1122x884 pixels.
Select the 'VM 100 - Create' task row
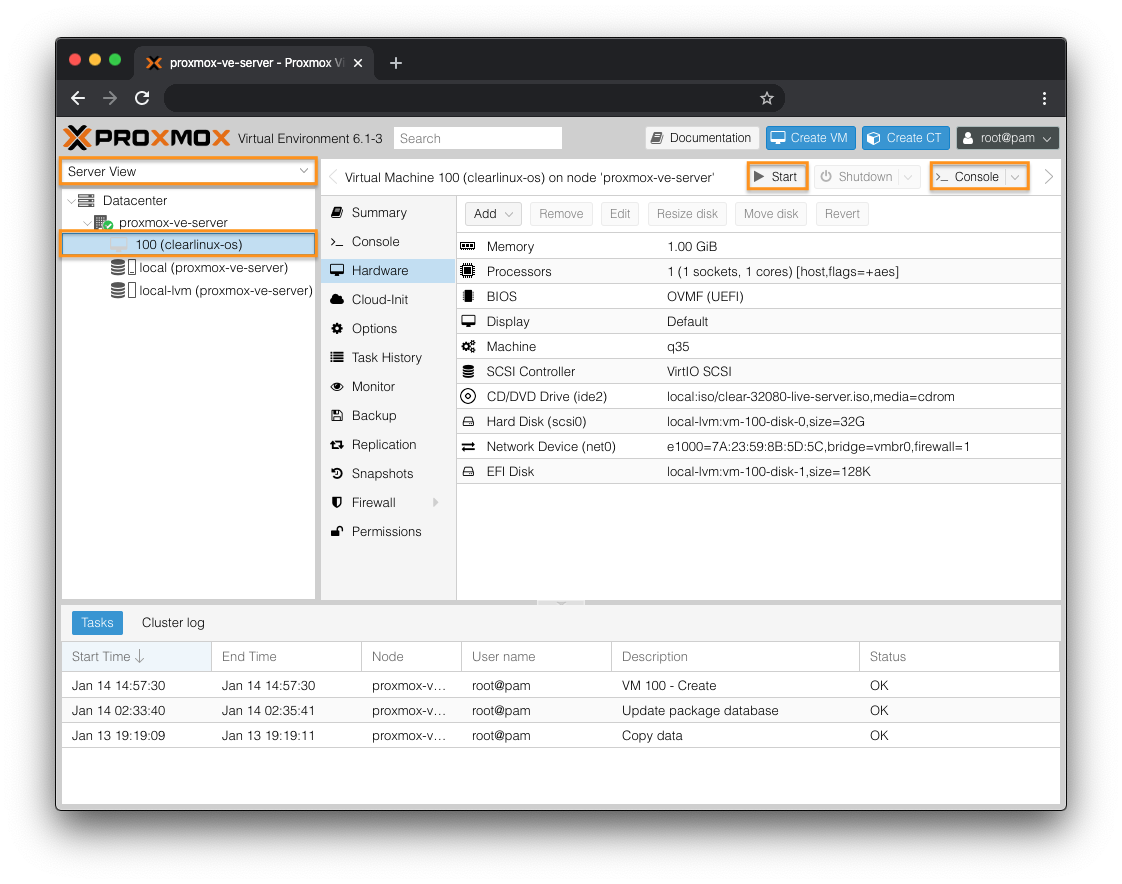(560, 686)
